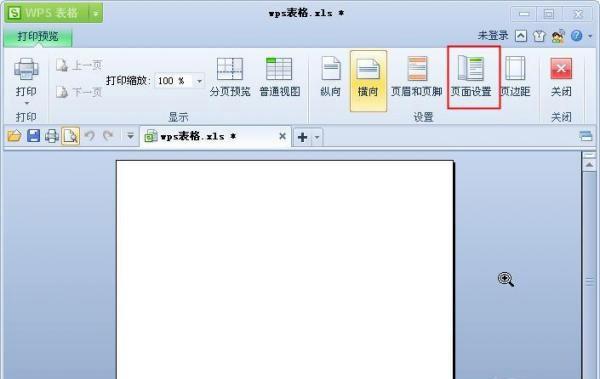
Task: Switch to normal view (普通视图)
Action: pos(279,77)
